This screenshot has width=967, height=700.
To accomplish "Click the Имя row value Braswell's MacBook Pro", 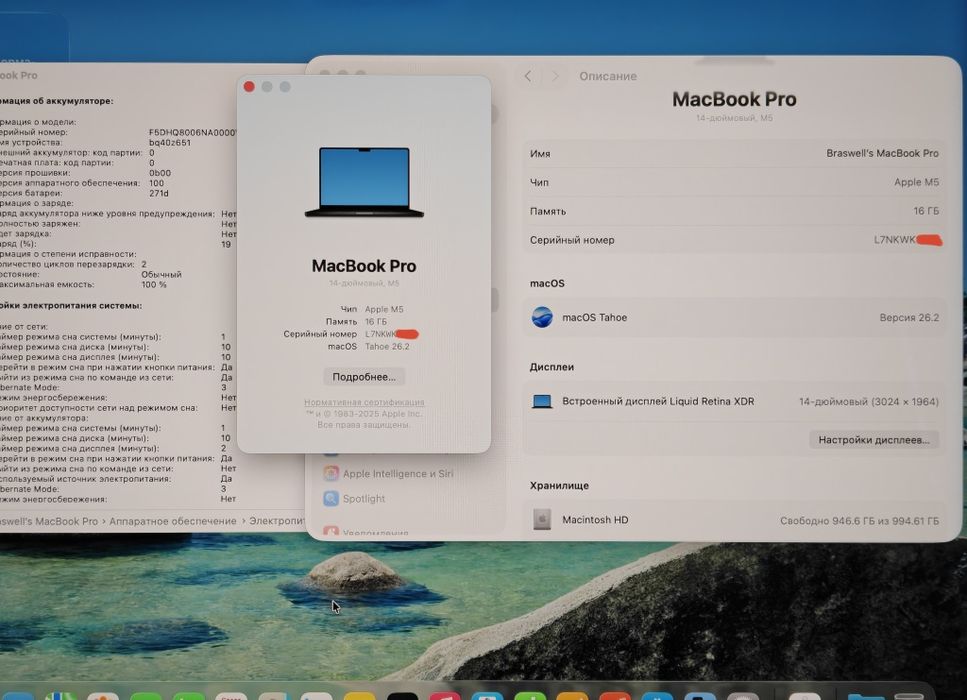I will (882, 153).
